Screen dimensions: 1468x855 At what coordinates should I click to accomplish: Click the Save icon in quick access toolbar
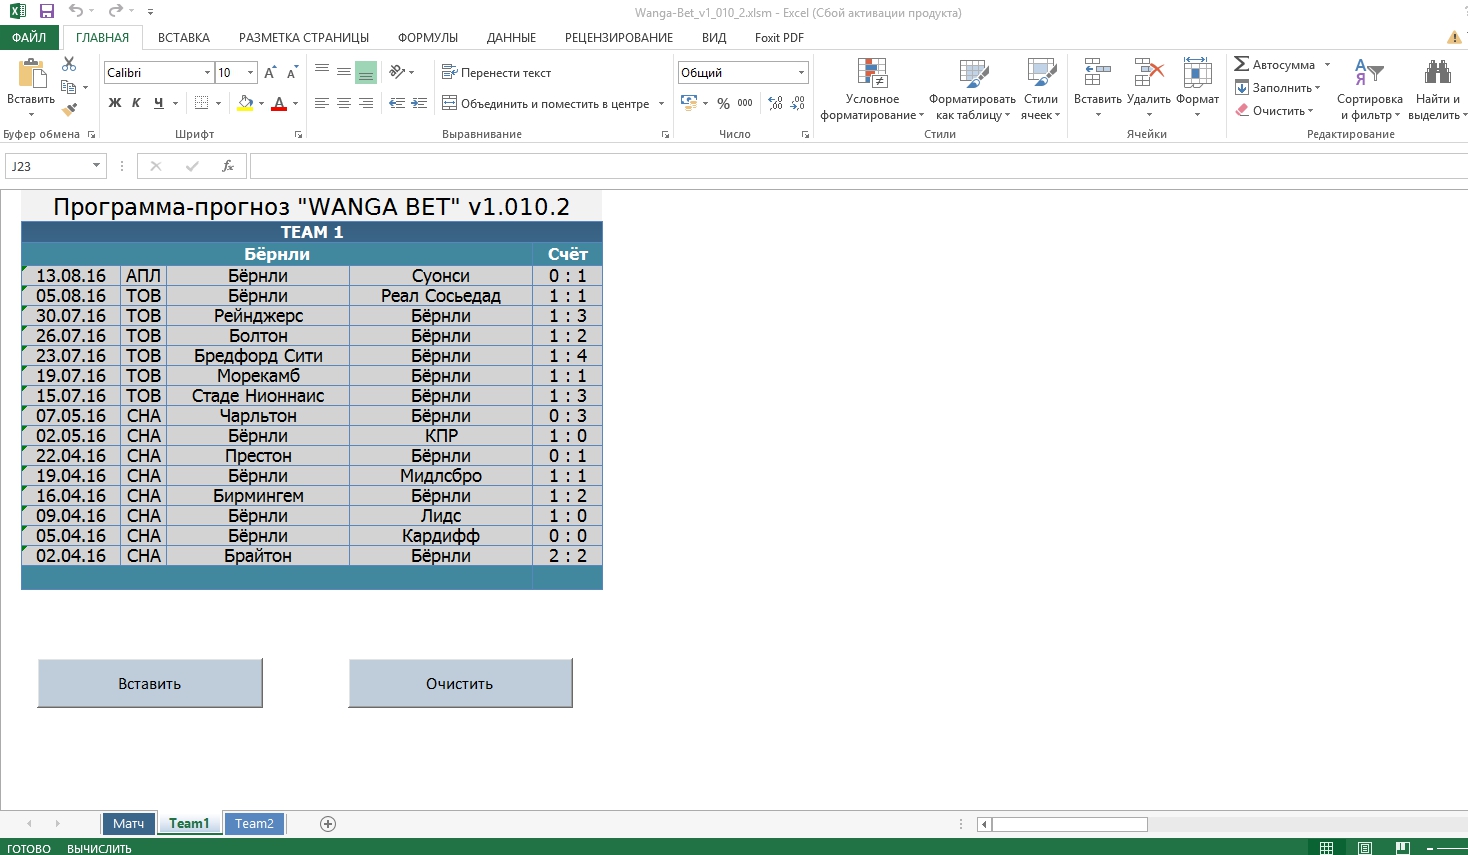(46, 11)
